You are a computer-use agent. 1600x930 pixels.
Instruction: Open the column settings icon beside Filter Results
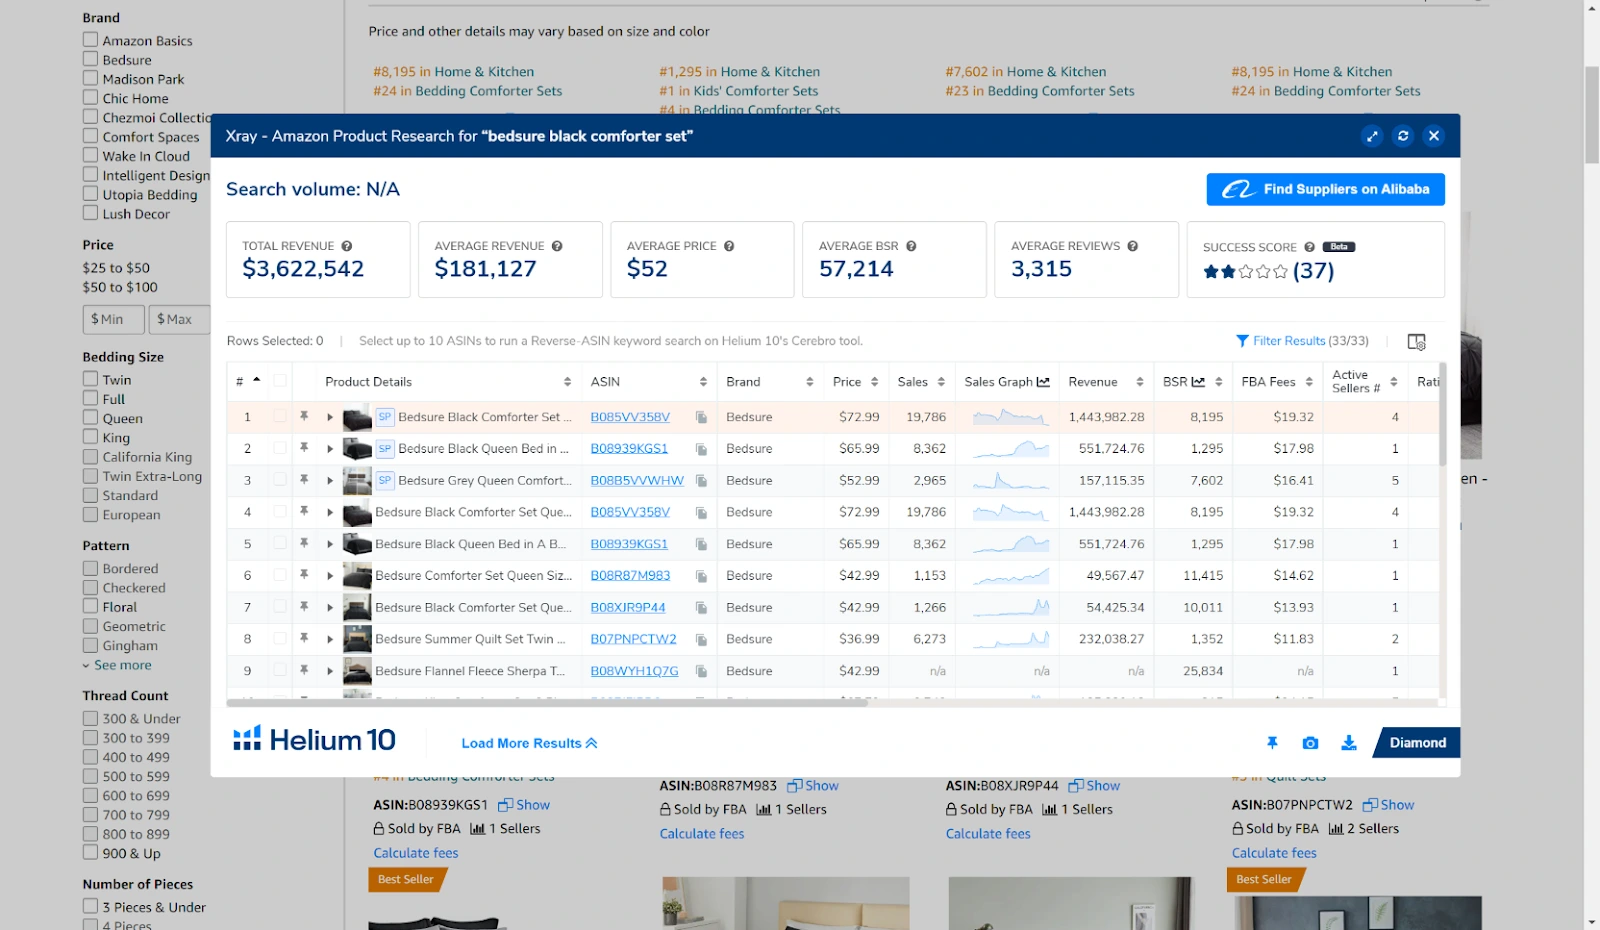1416,342
